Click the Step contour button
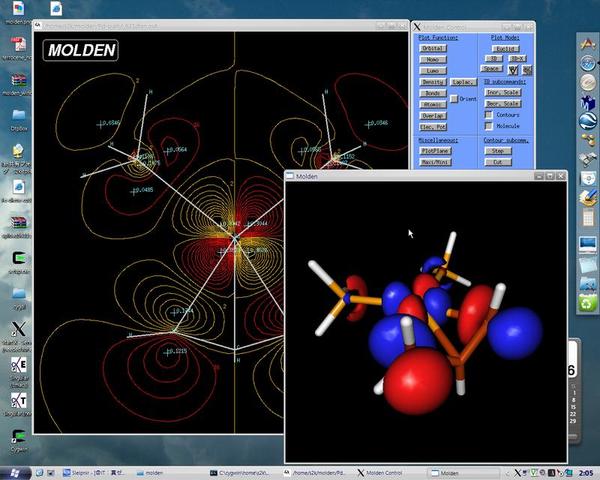The width and height of the screenshot is (600, 480). click(498, 151)
